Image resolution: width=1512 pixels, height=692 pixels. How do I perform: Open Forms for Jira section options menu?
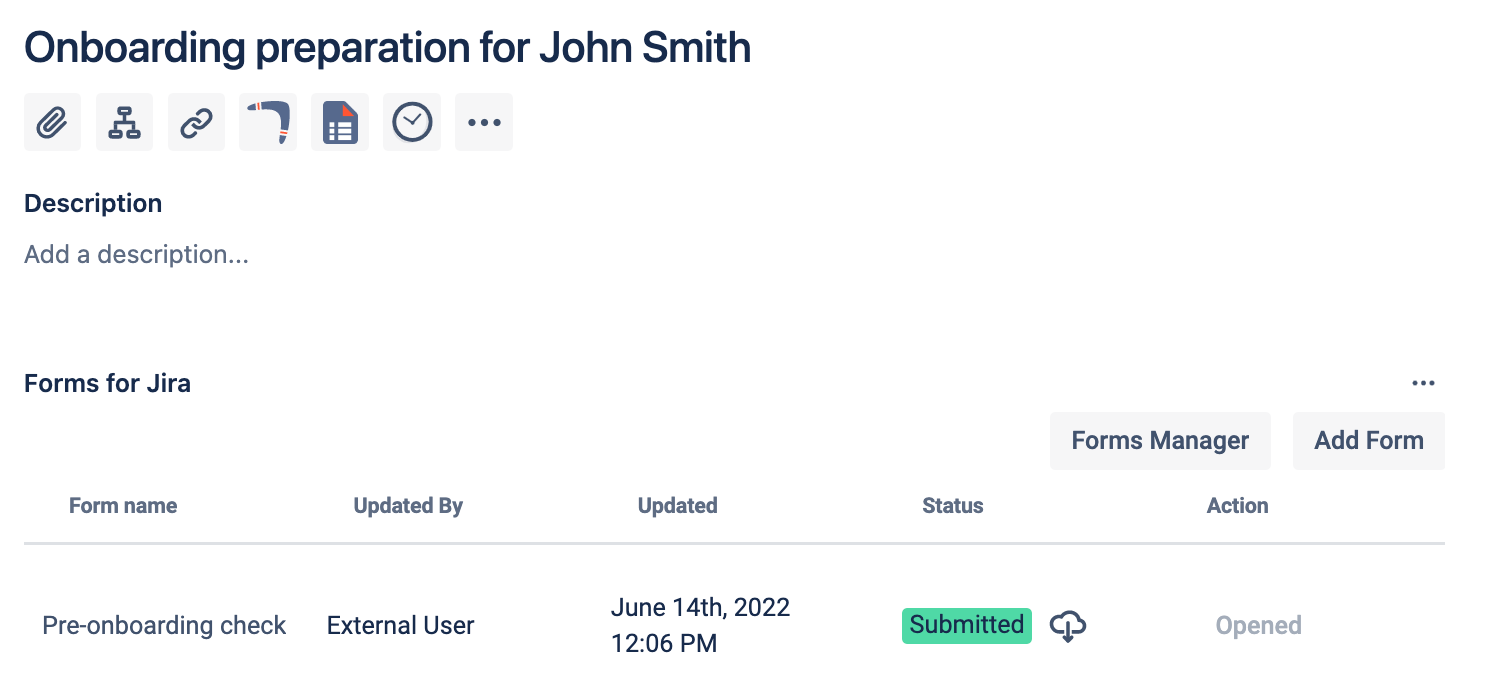click(x=1424, y=383)
